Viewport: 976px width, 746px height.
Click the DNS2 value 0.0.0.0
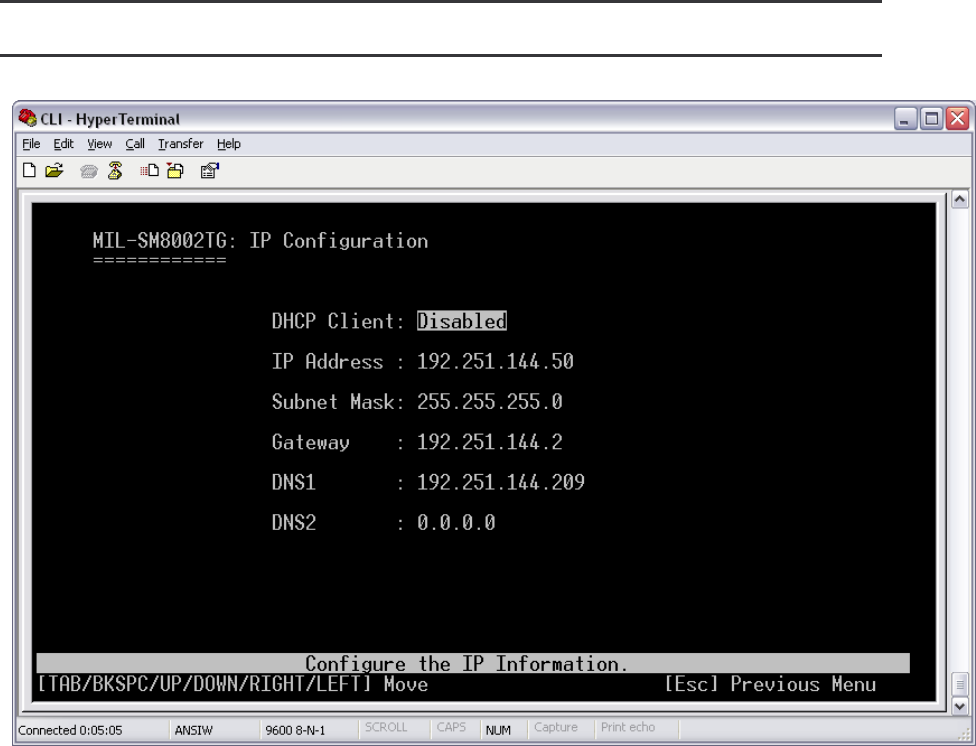click(x=456, y=522)
